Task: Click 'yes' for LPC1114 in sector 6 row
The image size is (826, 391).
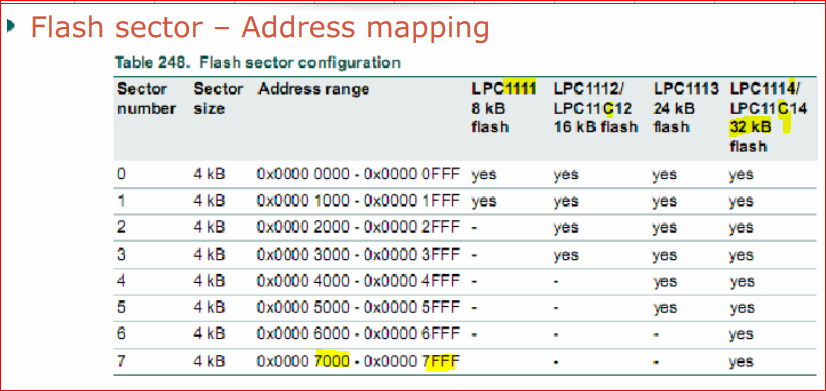Action: coord(742,335)
